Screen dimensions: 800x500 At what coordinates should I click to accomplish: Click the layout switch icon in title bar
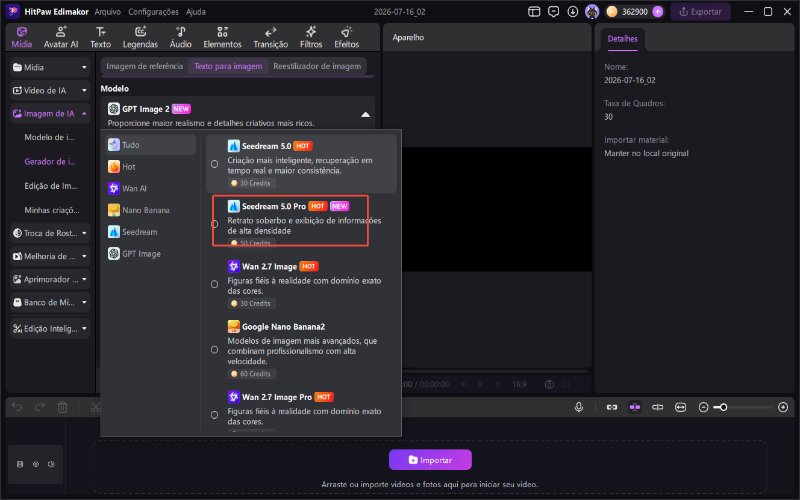534,12
